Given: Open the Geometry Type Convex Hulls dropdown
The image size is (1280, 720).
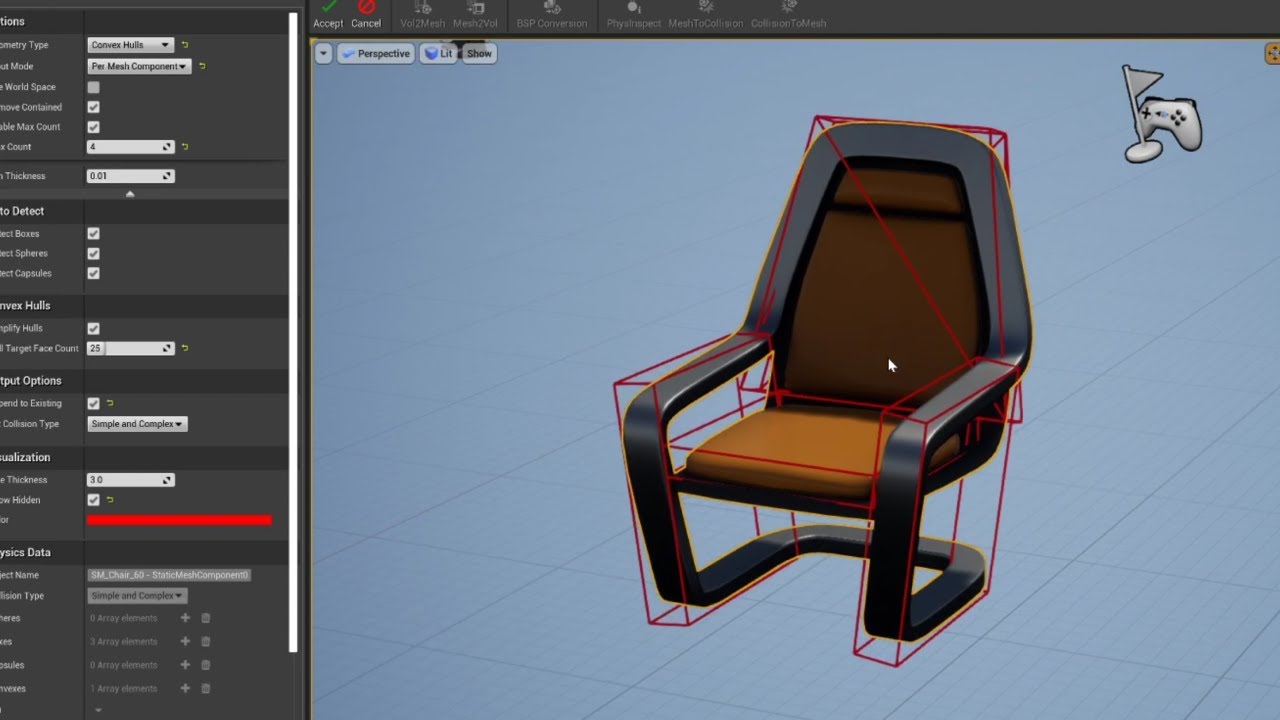Looking at the screenshot, I should pos(131,45).
